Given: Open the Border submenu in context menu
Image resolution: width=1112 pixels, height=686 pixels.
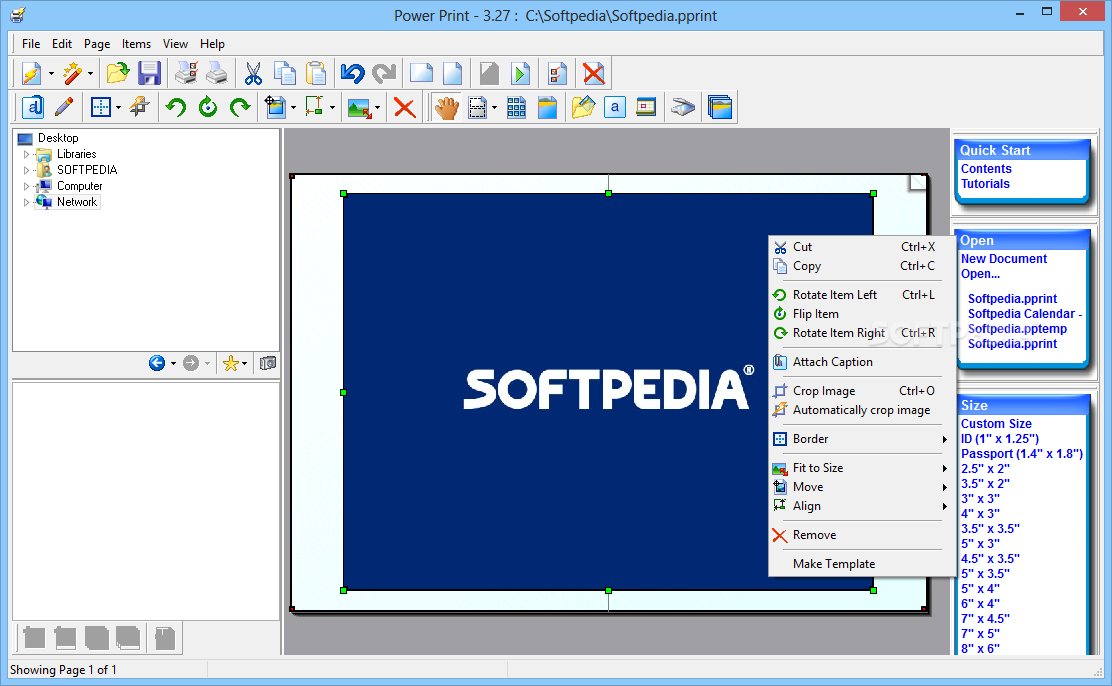Looking at the screenshot, I should (861, 439).
